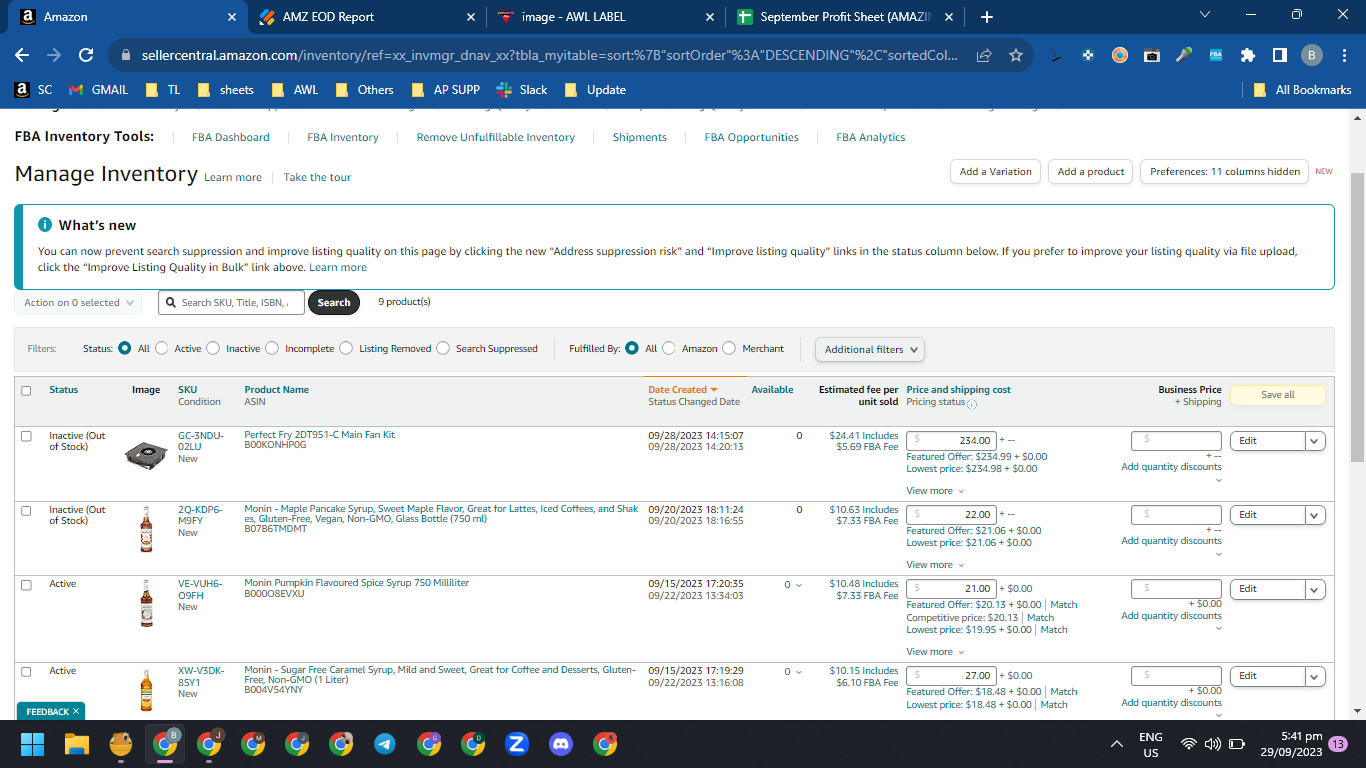Expand View more for $21.00 price row
The height and width of the screenshot is (768, 1366).
pyautogui.click(x=935, y=652)
